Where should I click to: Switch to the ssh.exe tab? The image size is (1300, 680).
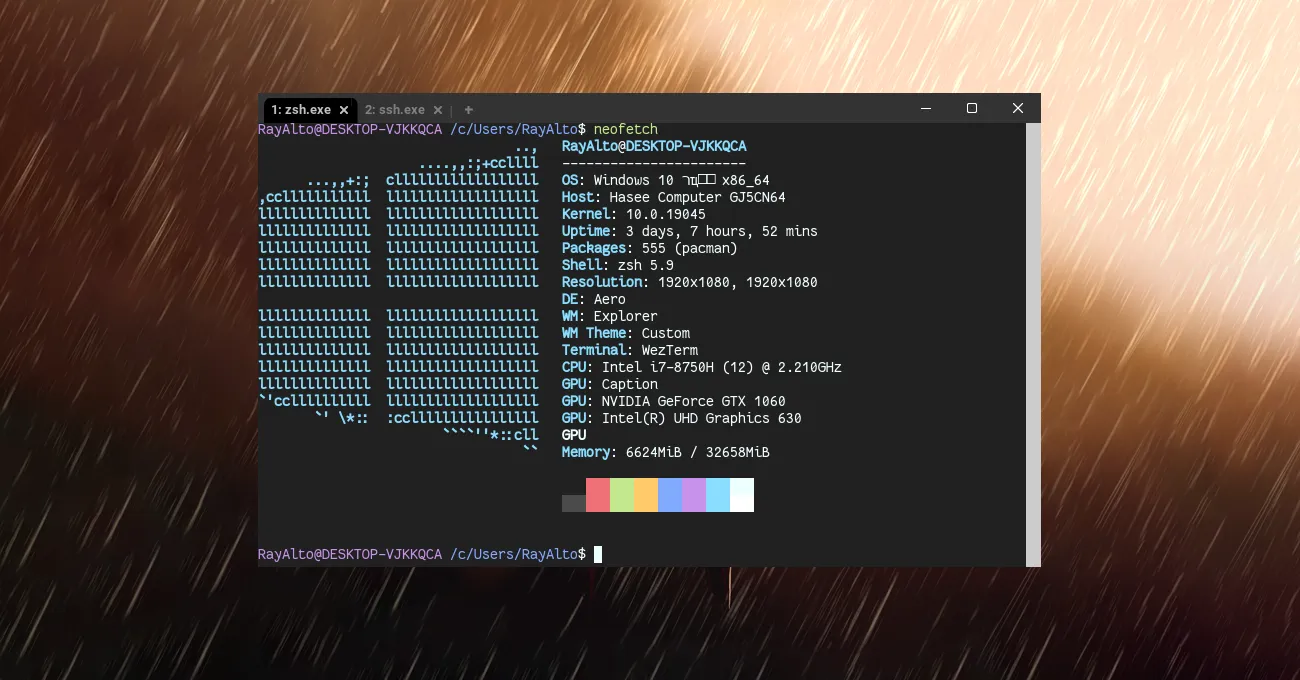[x=396, y=110]
